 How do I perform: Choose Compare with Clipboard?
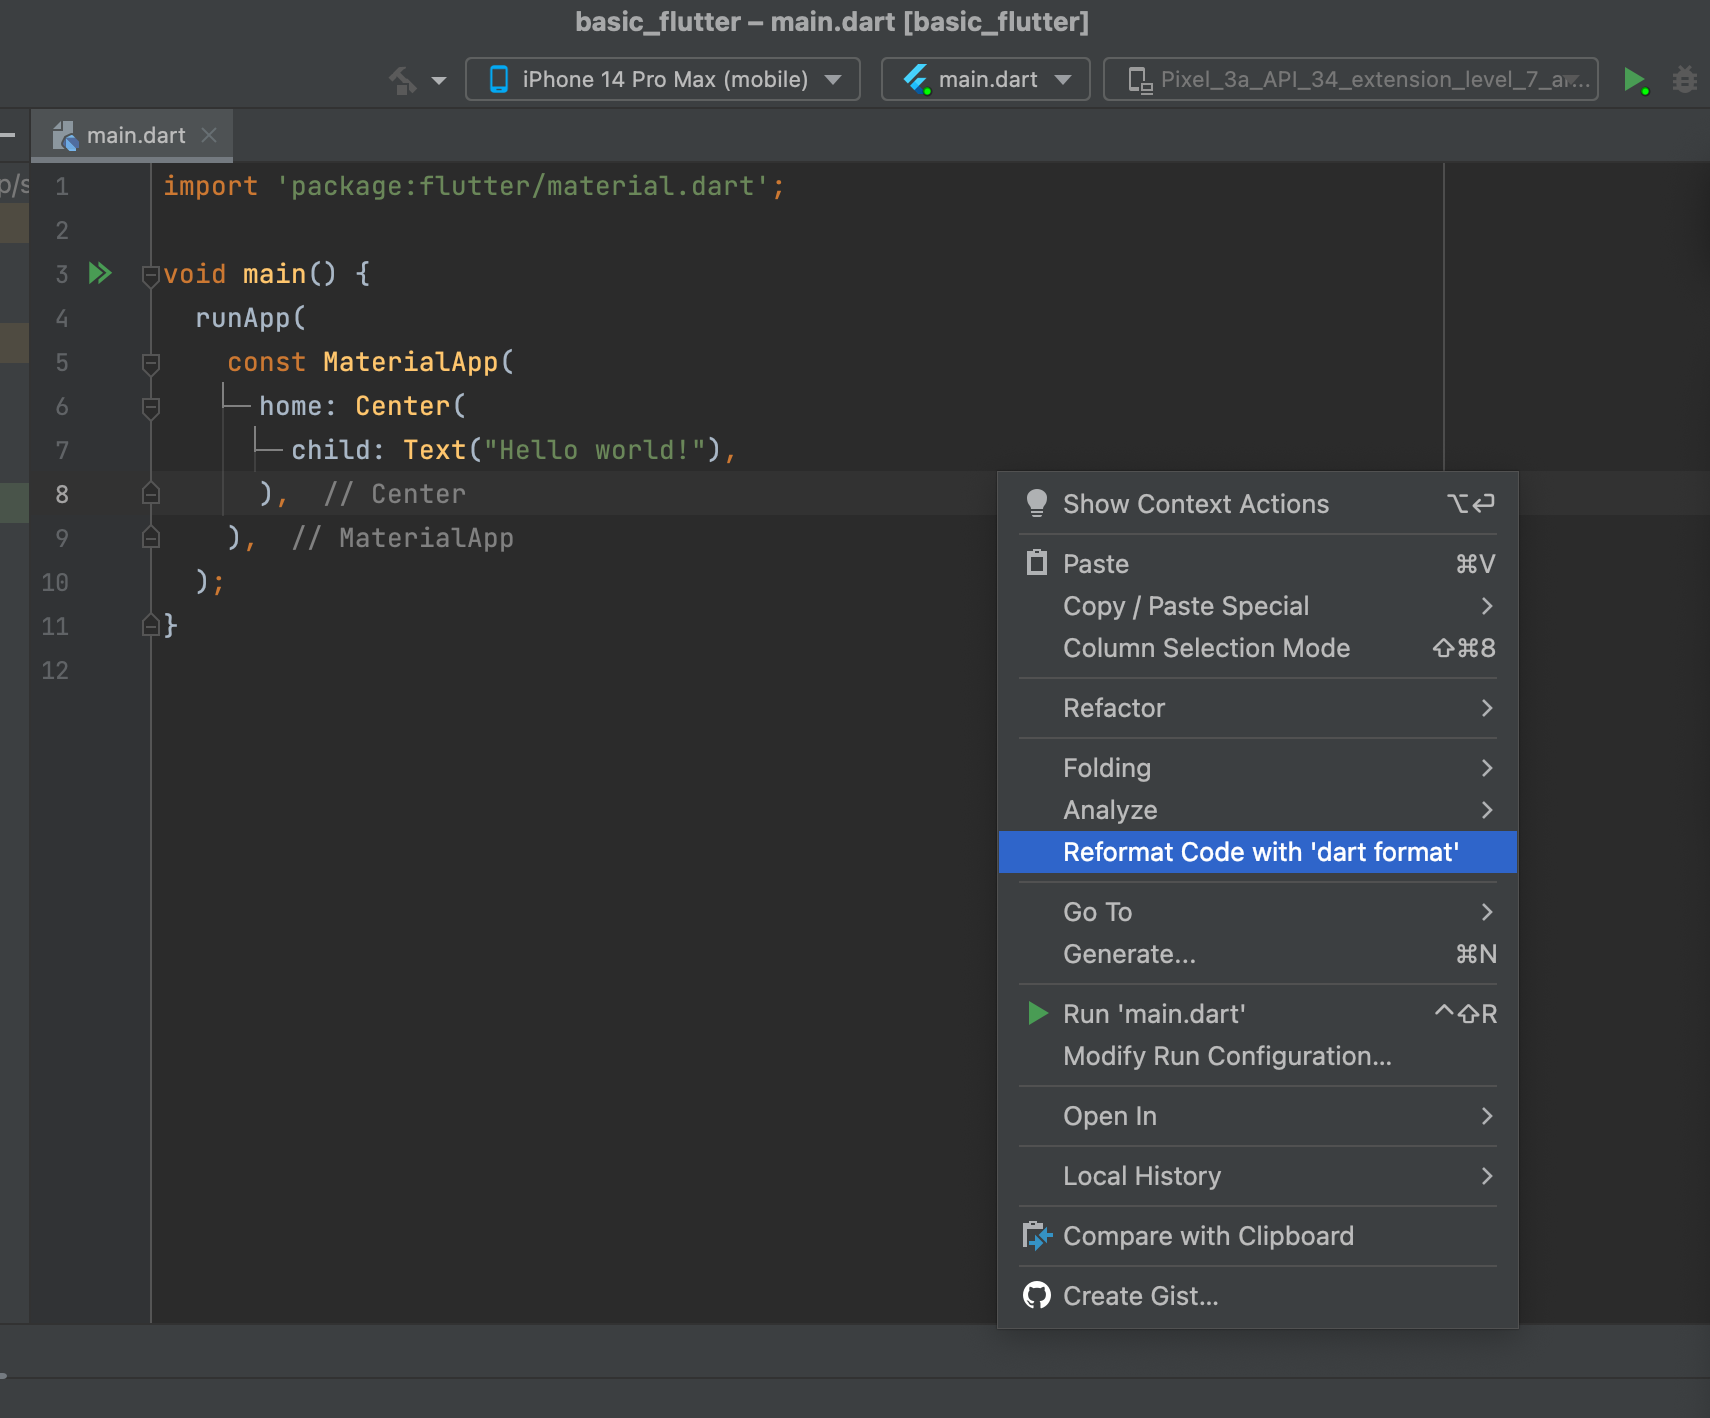pyautogui.click(x=1258, y=1236)
